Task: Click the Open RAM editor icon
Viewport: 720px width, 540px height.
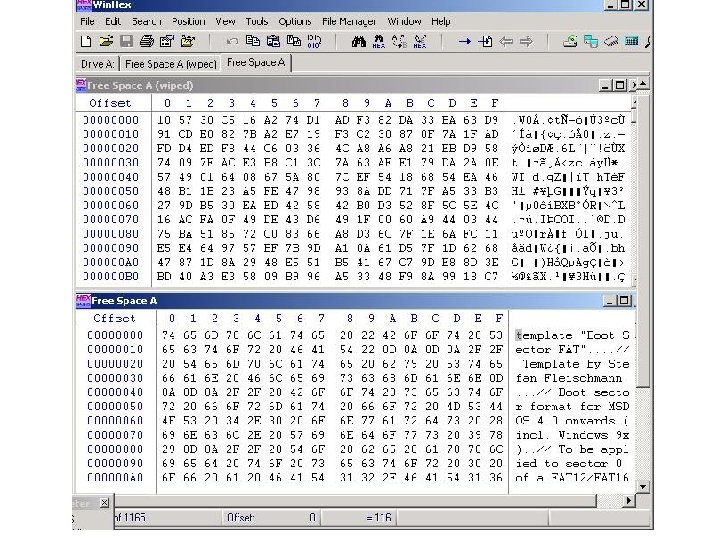Action: click(611, 41)
